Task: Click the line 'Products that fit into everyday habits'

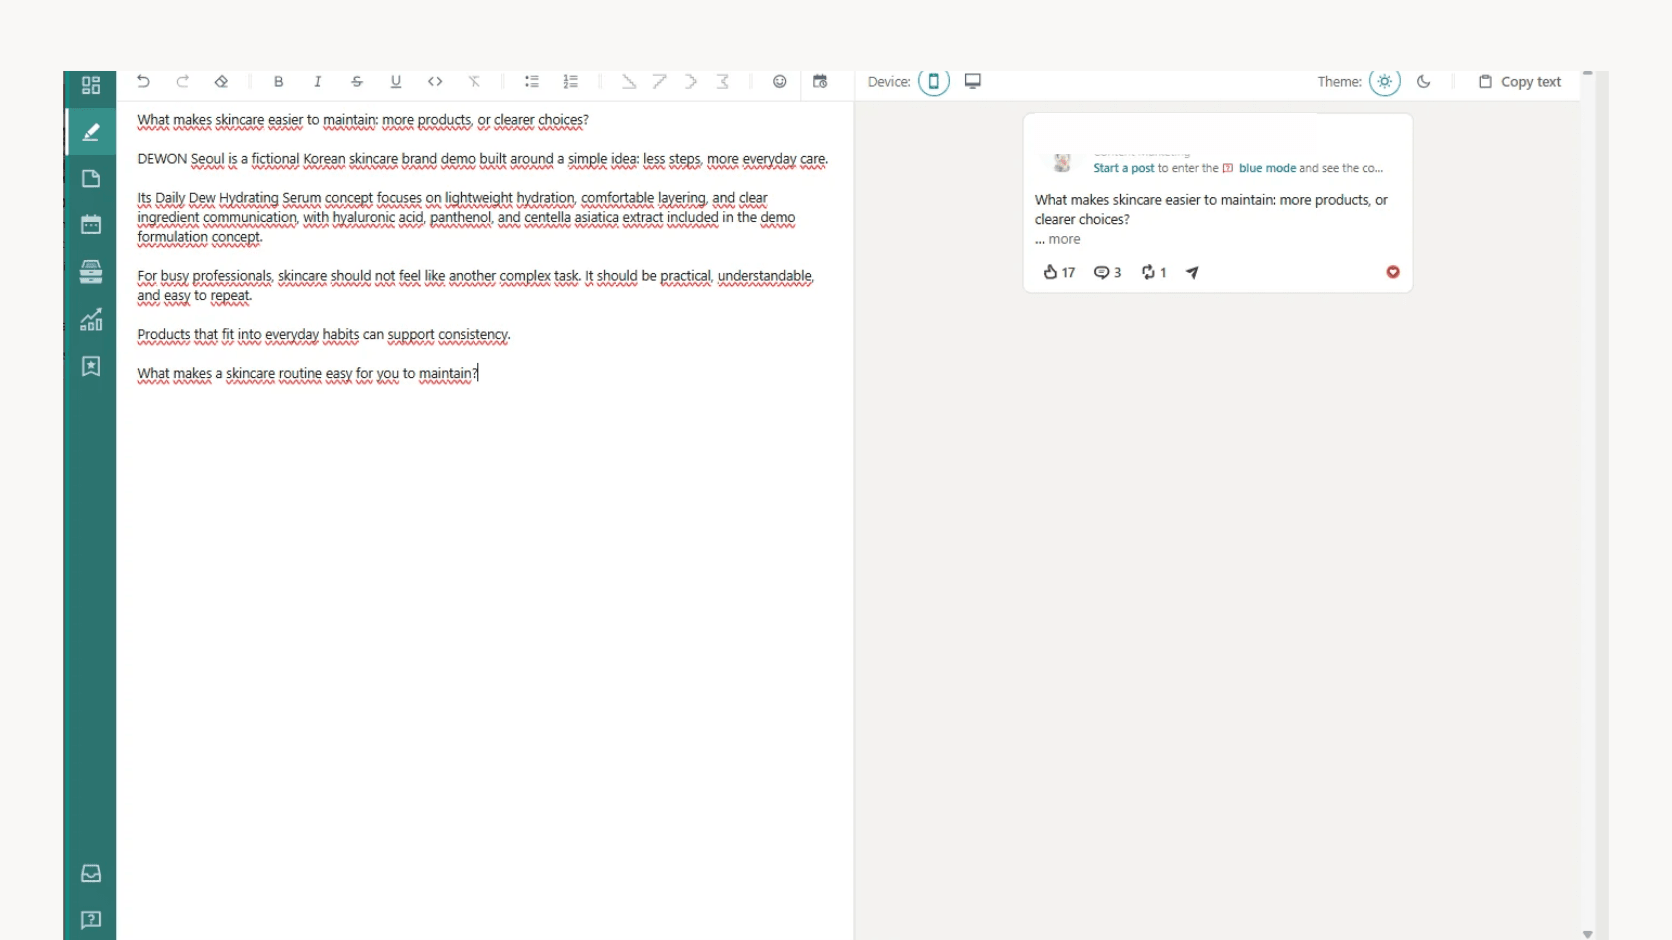Action: click(x=324, y=335)
